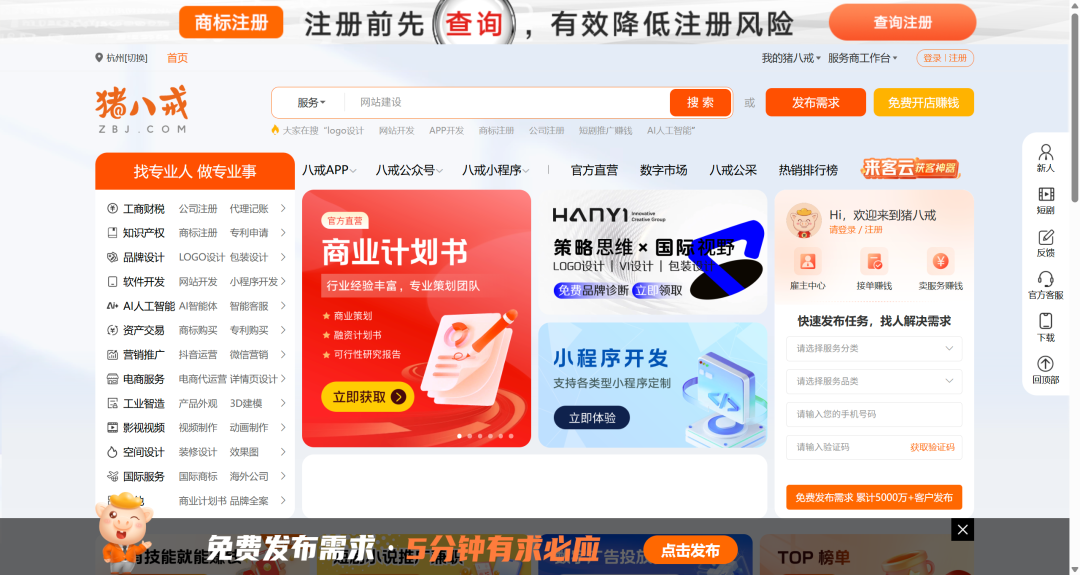Select the first carousel indicator dot
The image size is (1080, 575).
(459, 436)
